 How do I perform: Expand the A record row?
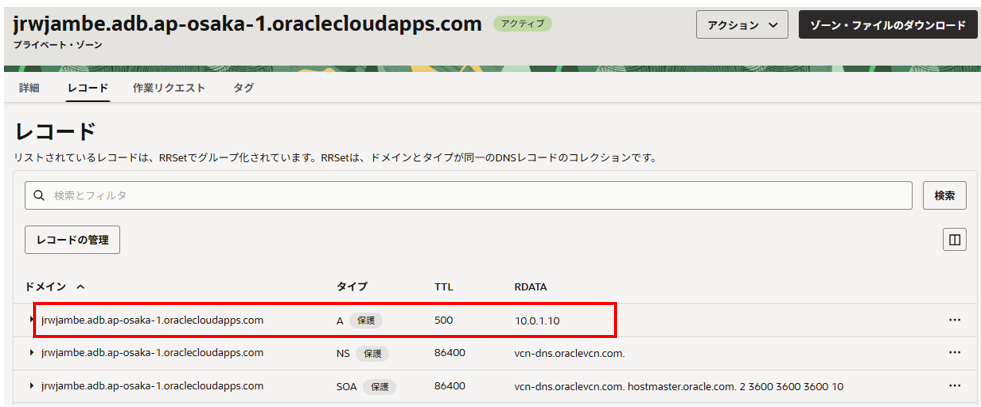32,320
